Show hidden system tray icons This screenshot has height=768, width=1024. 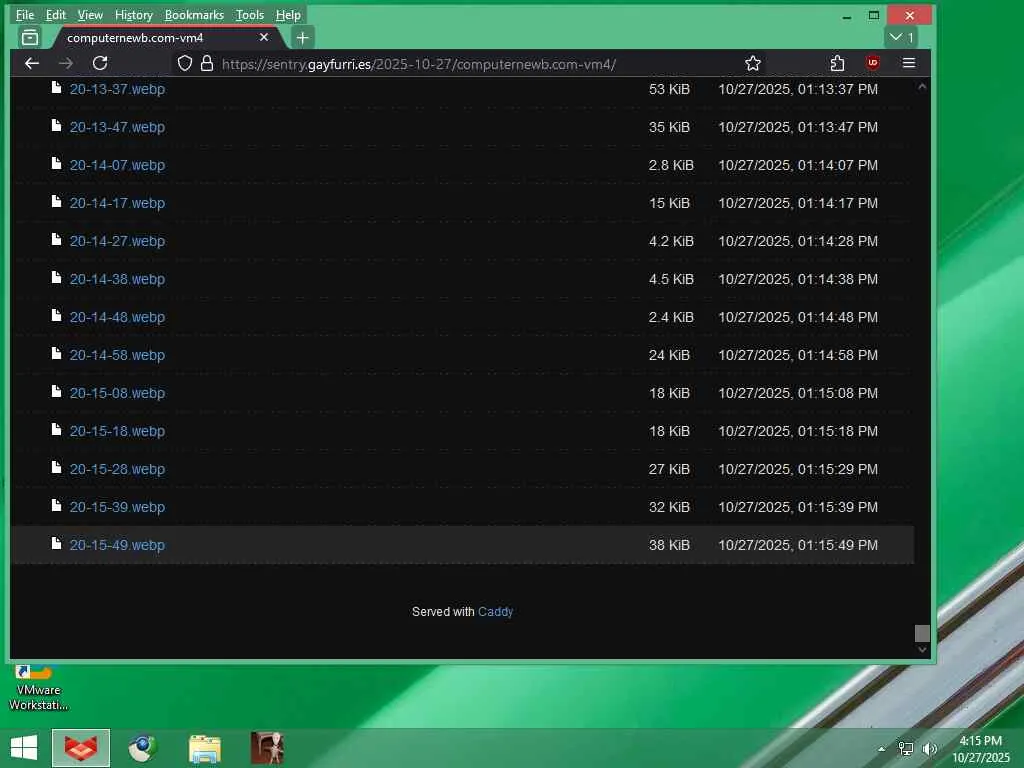(882, 749)
